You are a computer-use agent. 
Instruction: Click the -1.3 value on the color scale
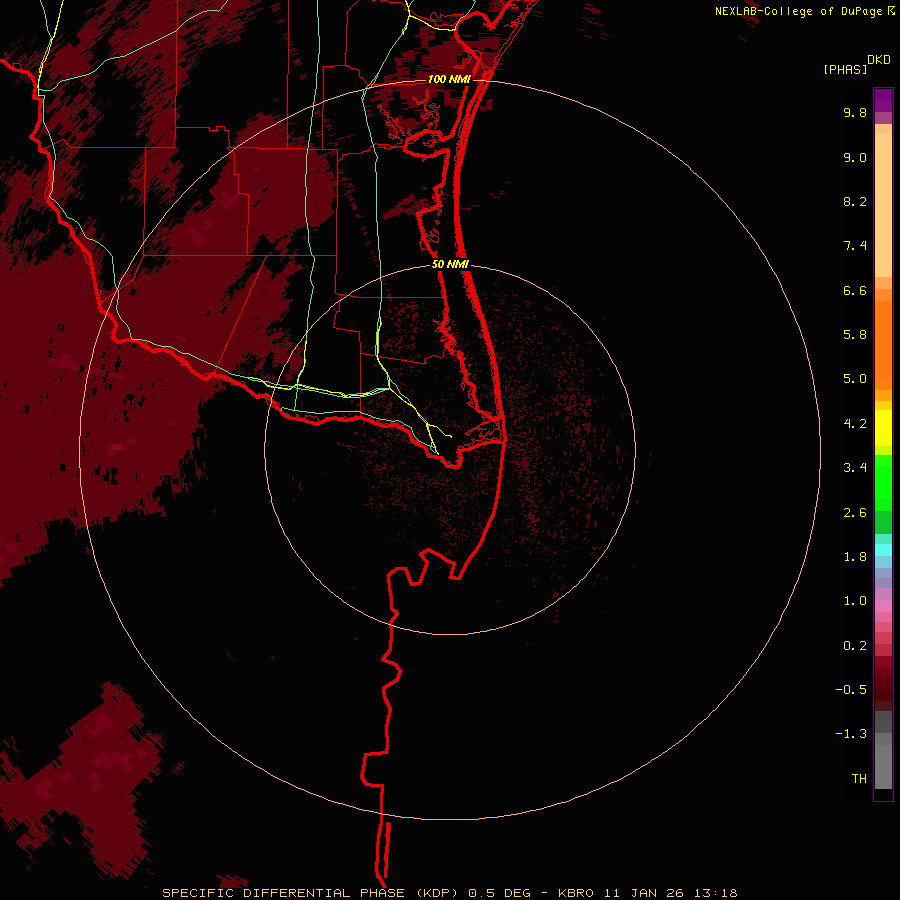[851, 734]
